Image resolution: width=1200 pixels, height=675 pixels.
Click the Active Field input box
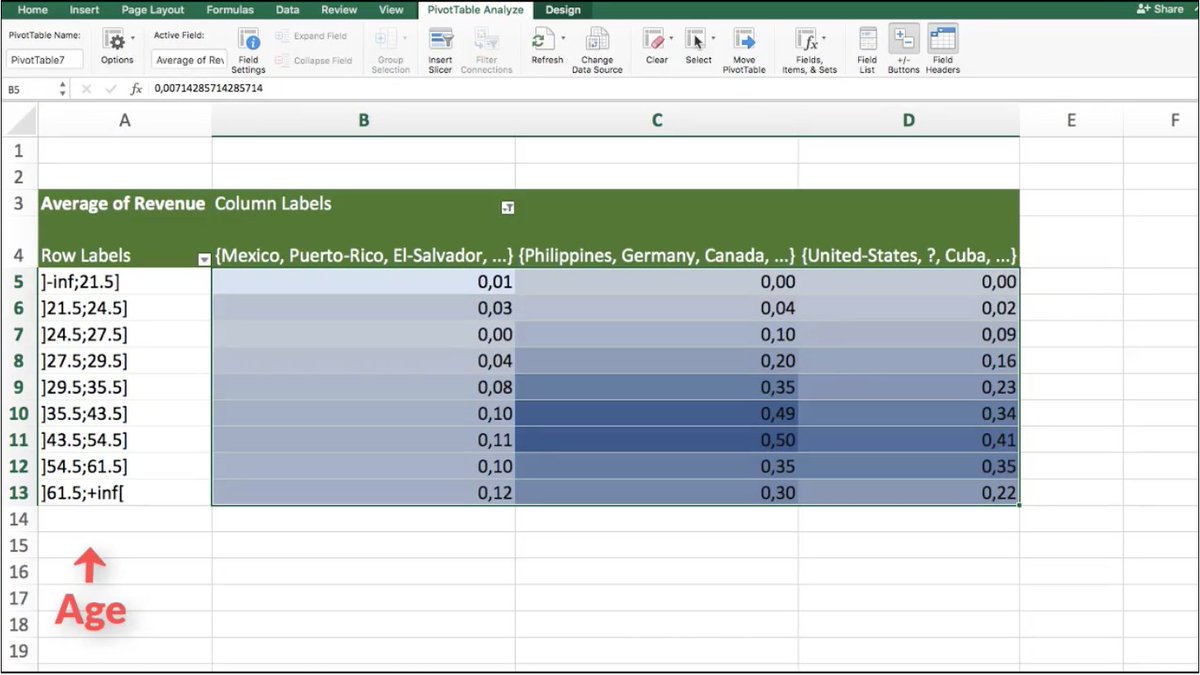tap(190, 60)
